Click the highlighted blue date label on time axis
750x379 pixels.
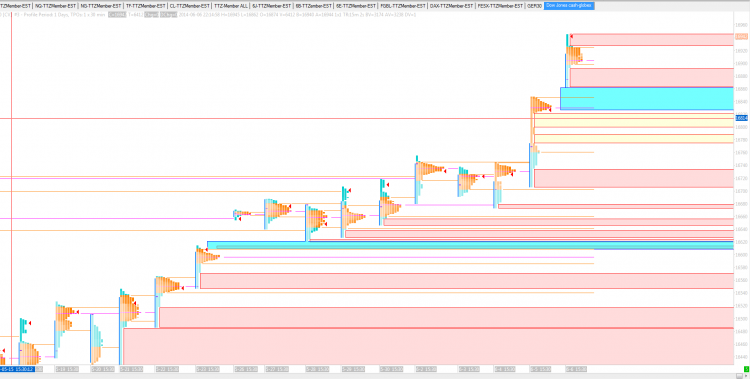point(17,369)
